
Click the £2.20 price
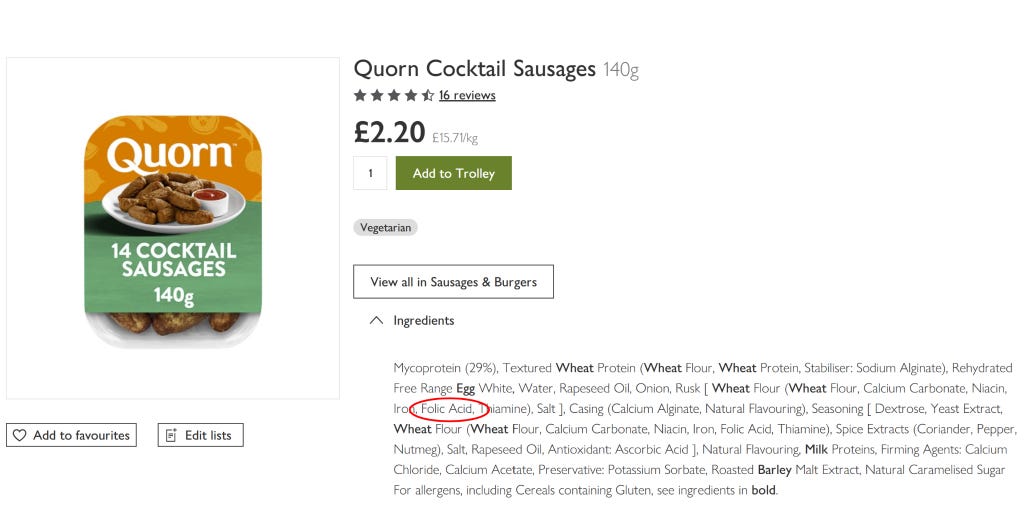tap(389, 133)
